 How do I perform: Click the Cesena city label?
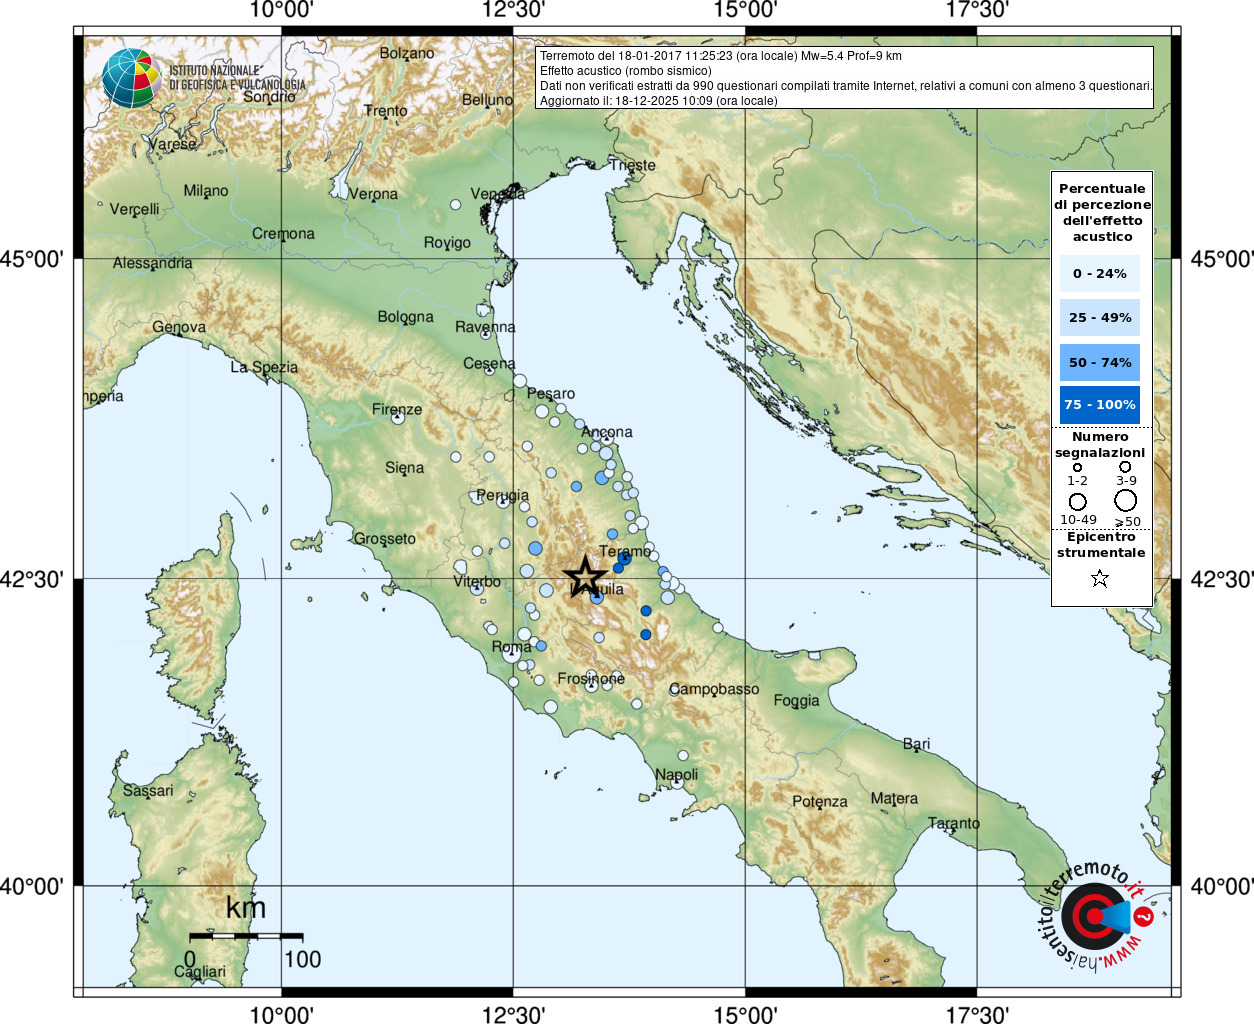489,363
